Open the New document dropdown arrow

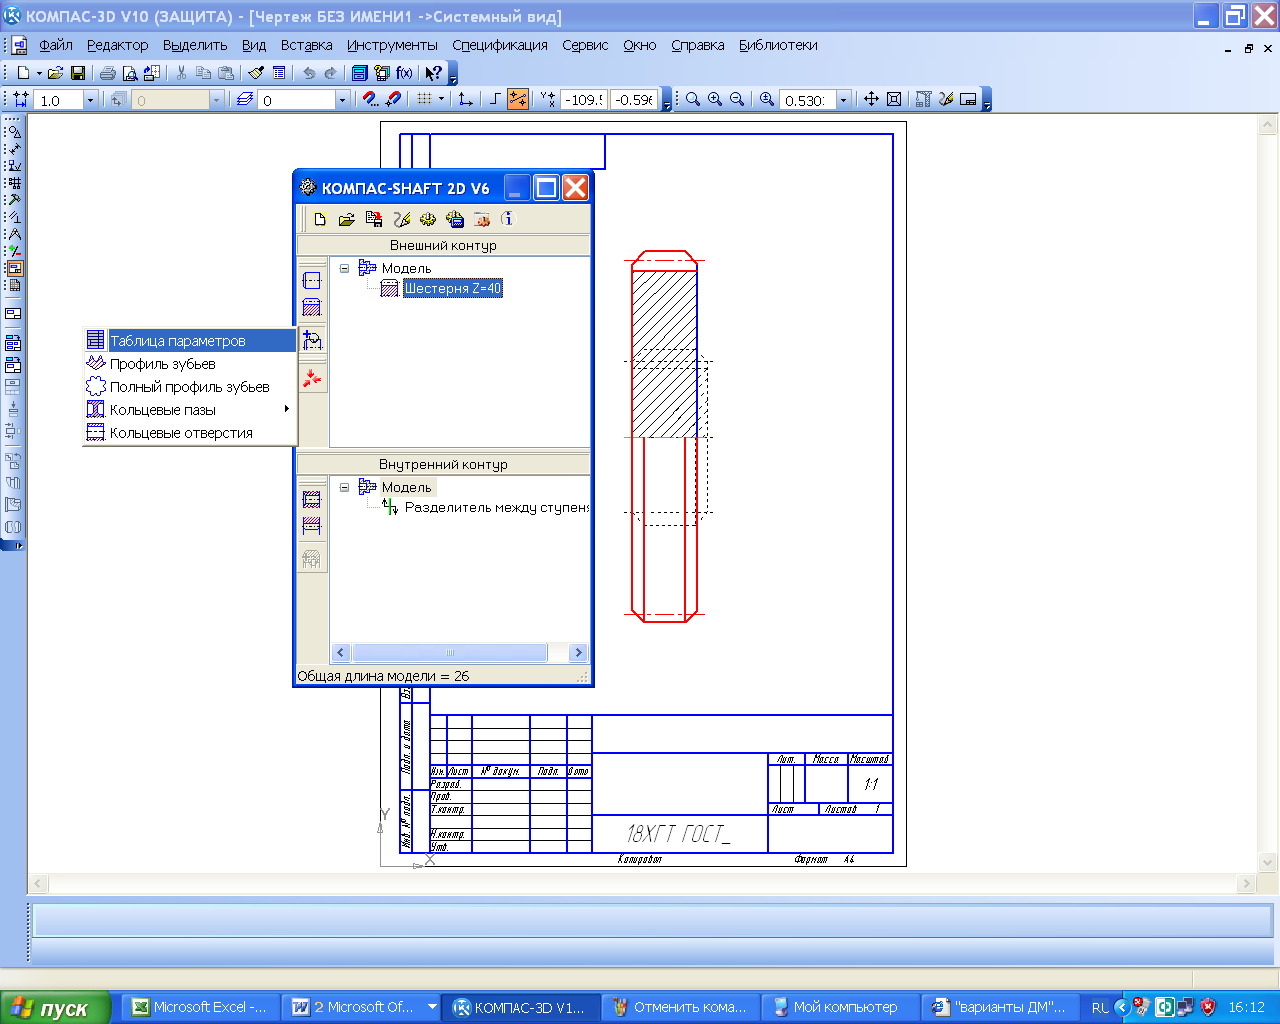(39, 73)
